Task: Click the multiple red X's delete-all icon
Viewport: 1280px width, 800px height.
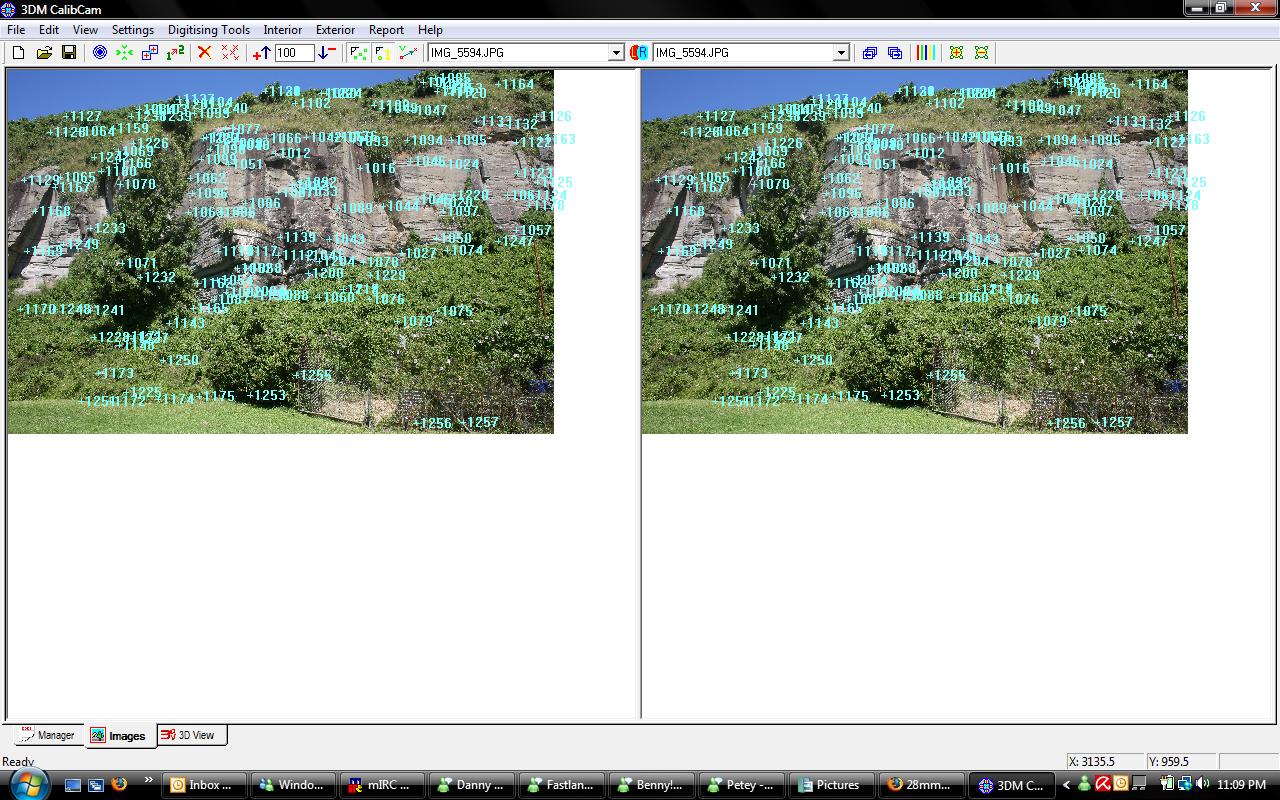Action: pyautogui.click(x=230, y=53)
